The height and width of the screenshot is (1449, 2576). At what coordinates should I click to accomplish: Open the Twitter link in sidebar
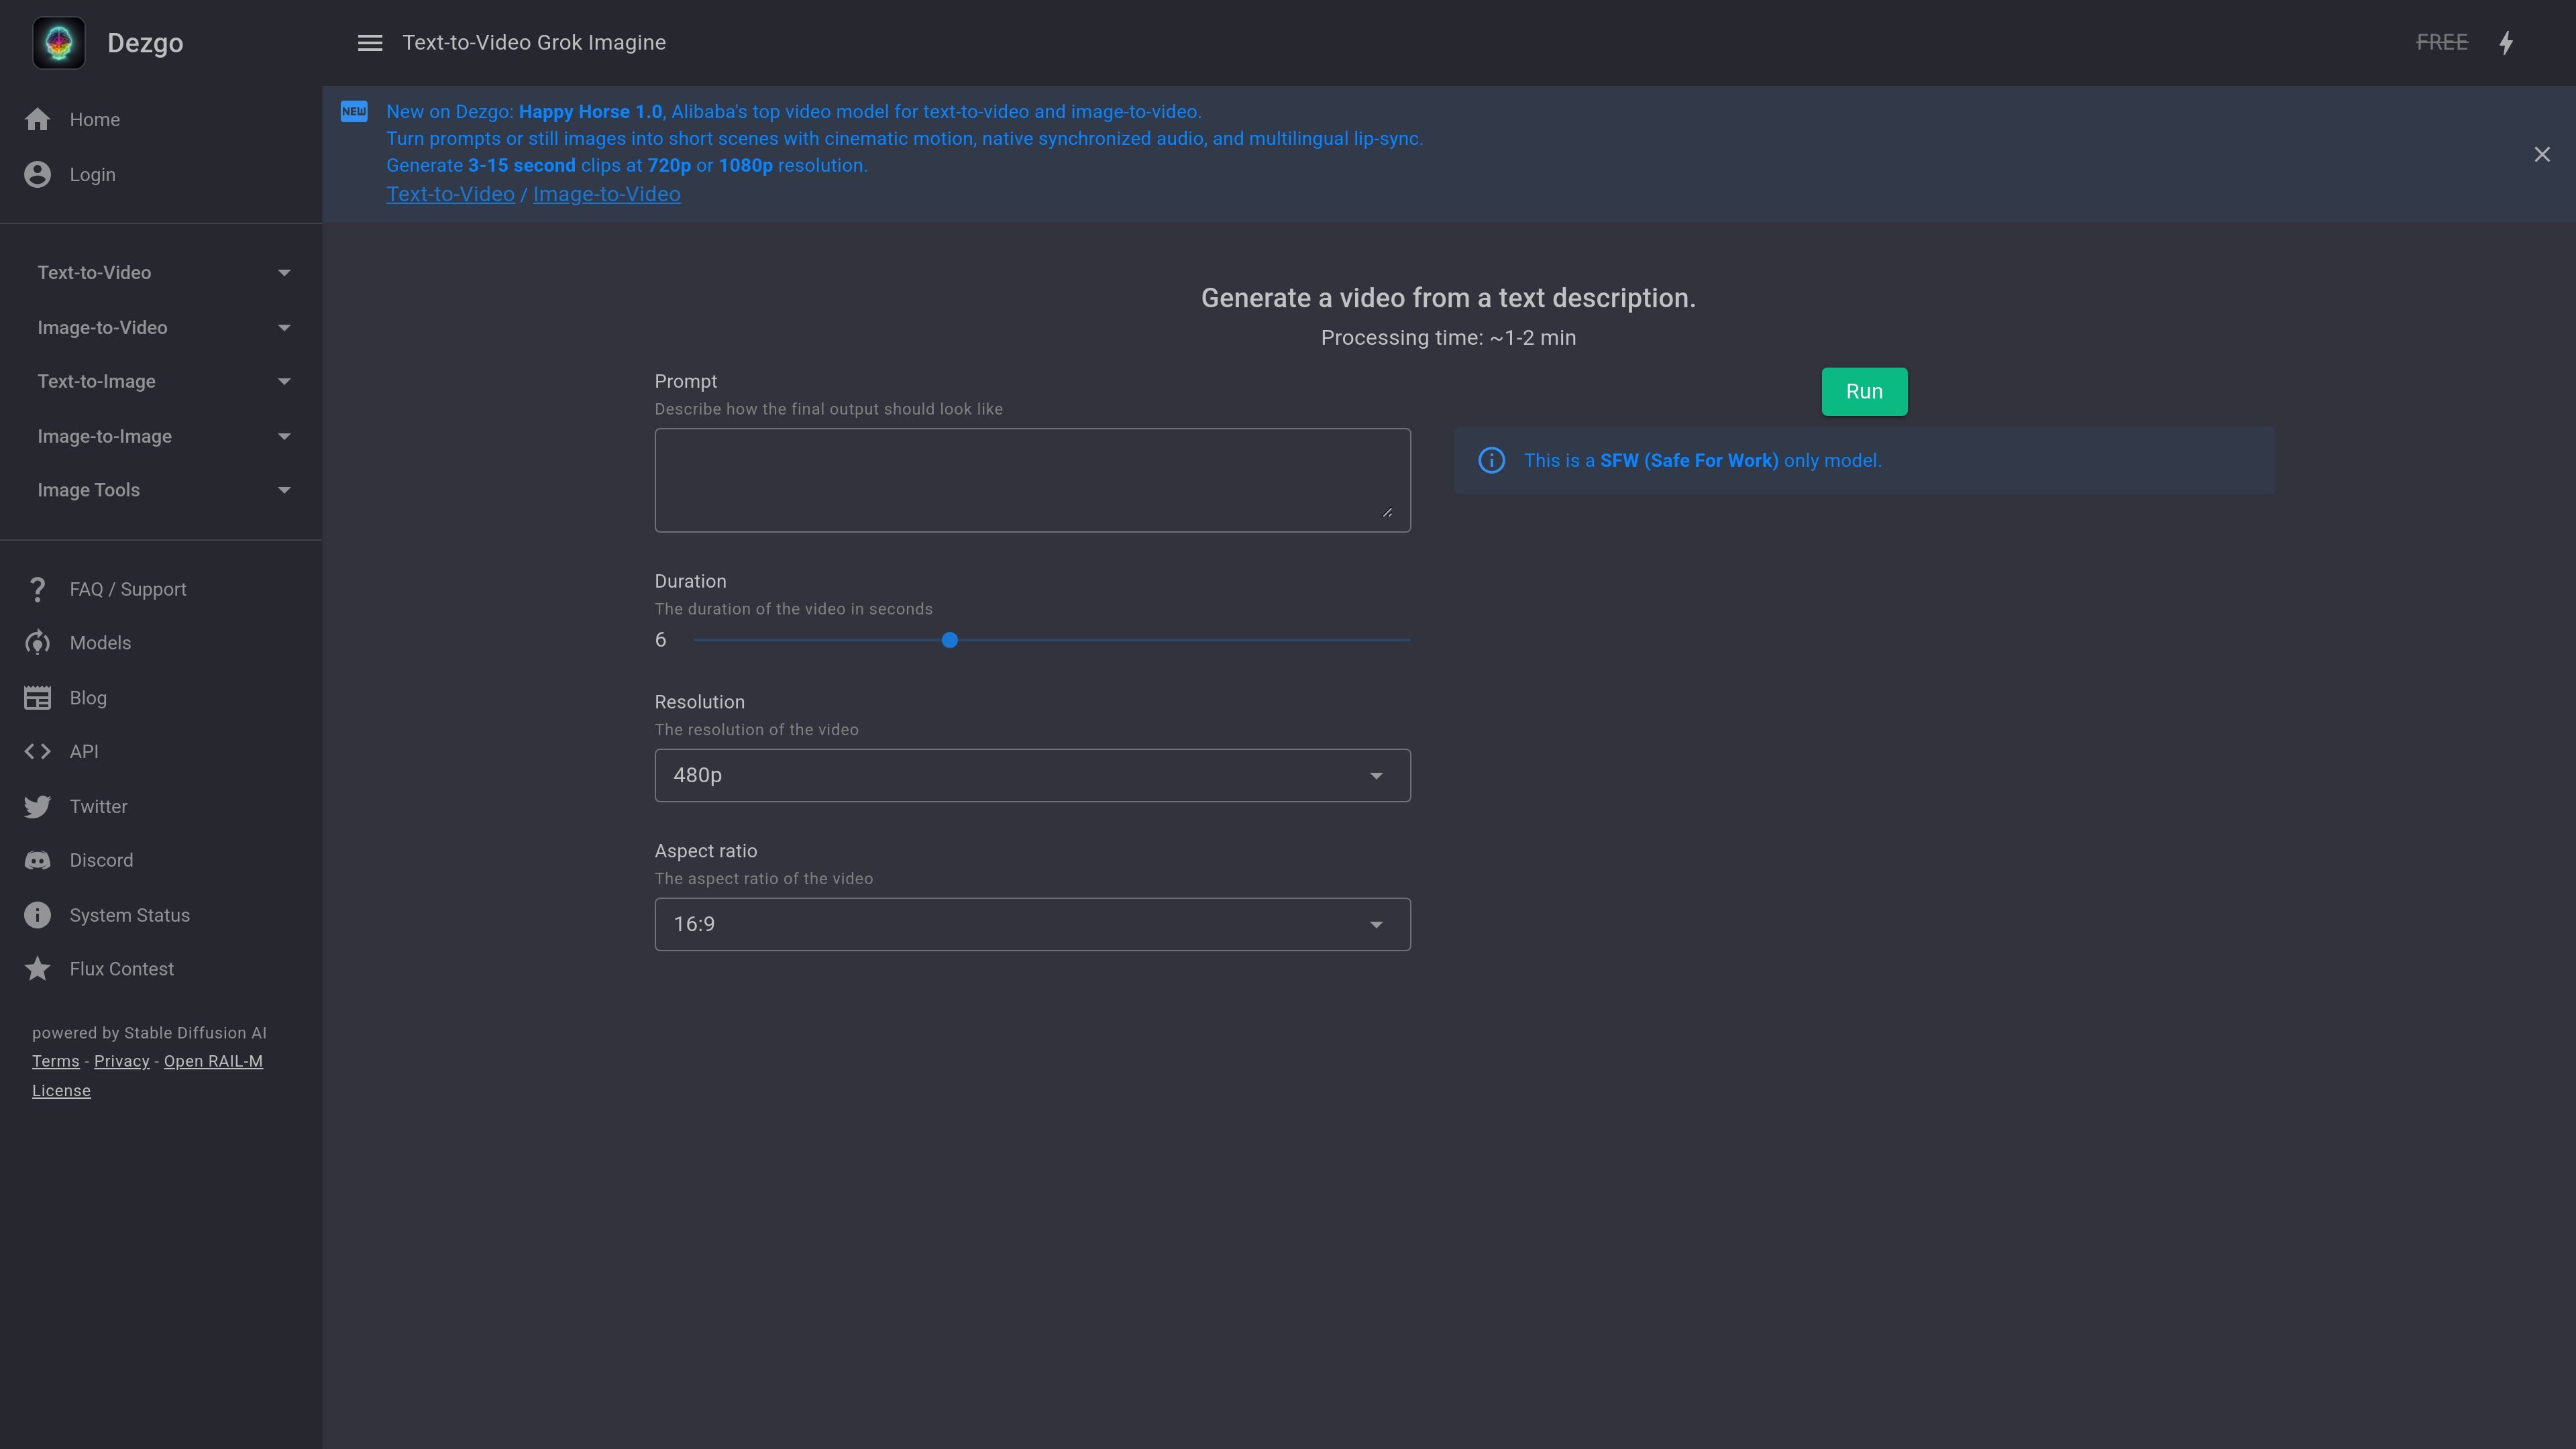pos(161,807)
